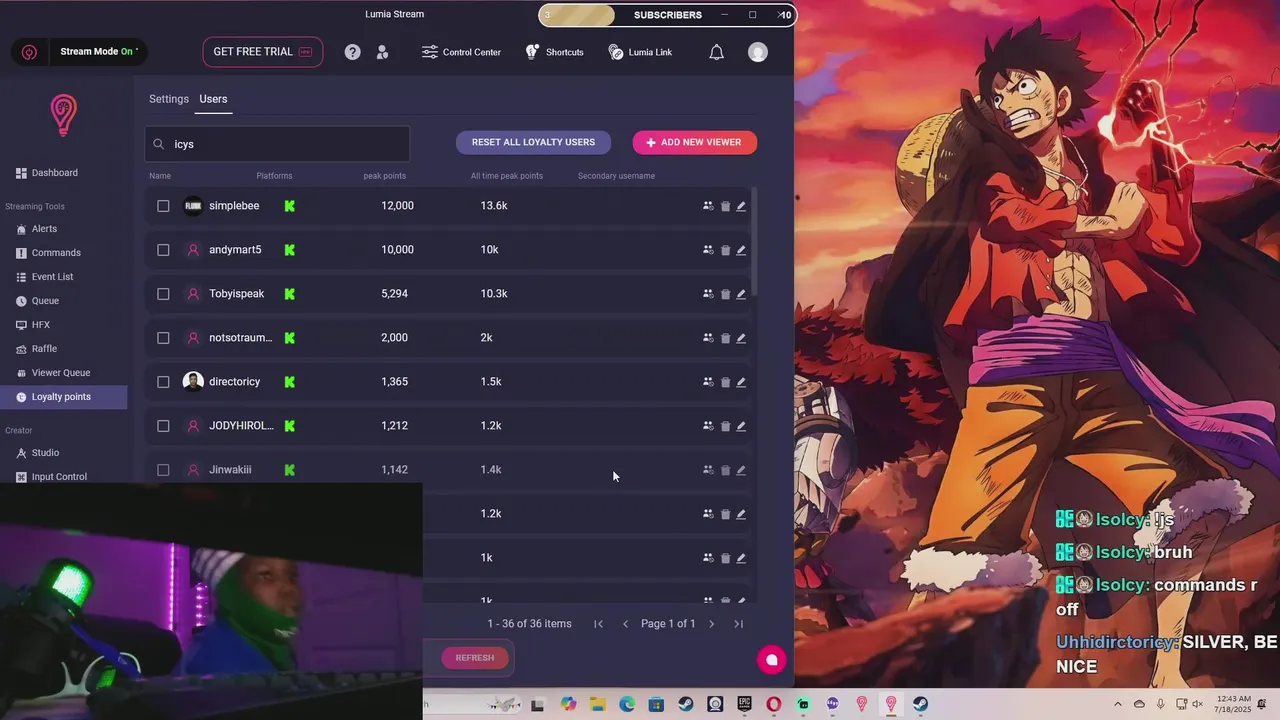Open the community people icon in header

pos(382,52)
